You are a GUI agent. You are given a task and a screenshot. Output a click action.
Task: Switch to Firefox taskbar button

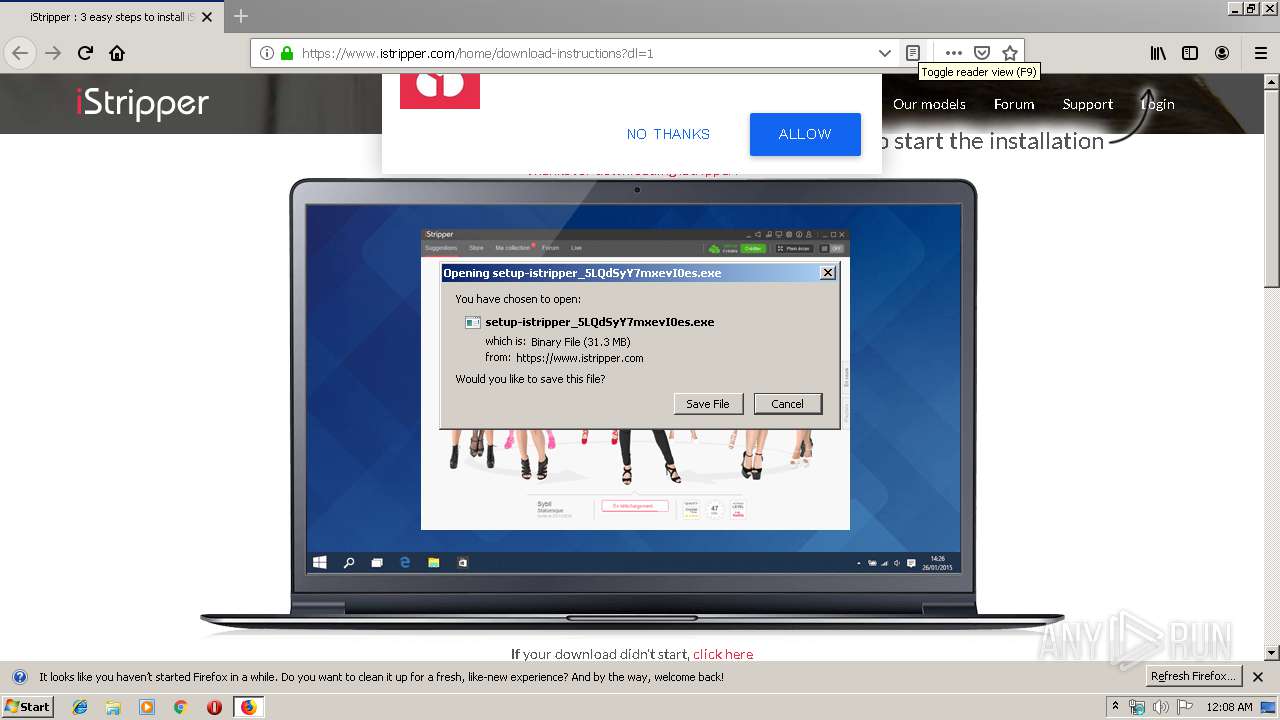coord(248,706)
